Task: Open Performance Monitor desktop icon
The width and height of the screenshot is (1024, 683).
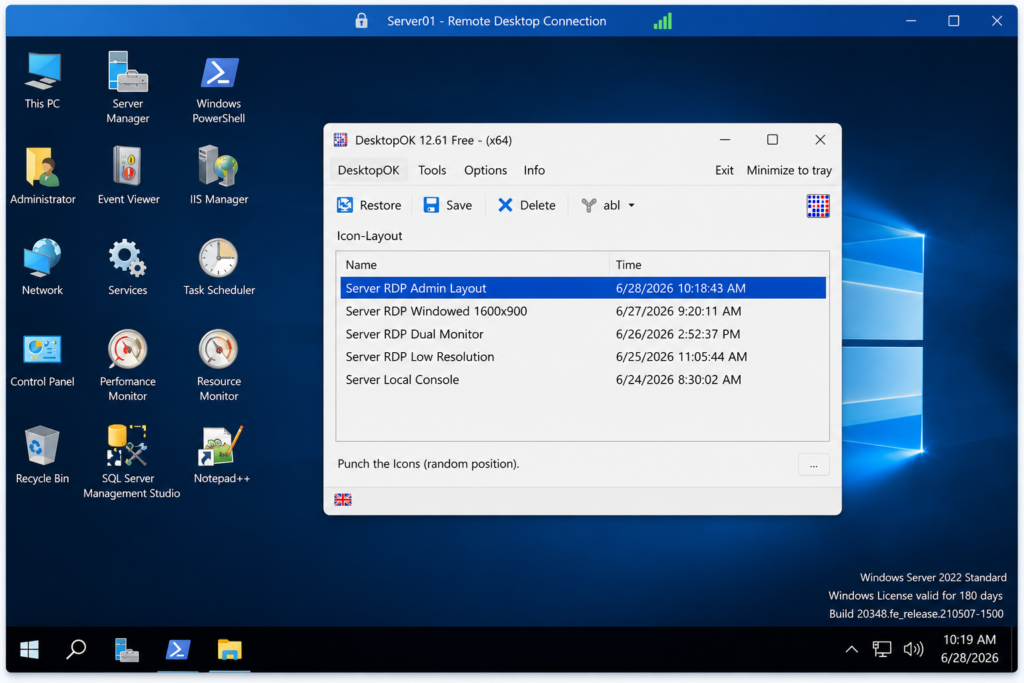Action: point(128,366)
